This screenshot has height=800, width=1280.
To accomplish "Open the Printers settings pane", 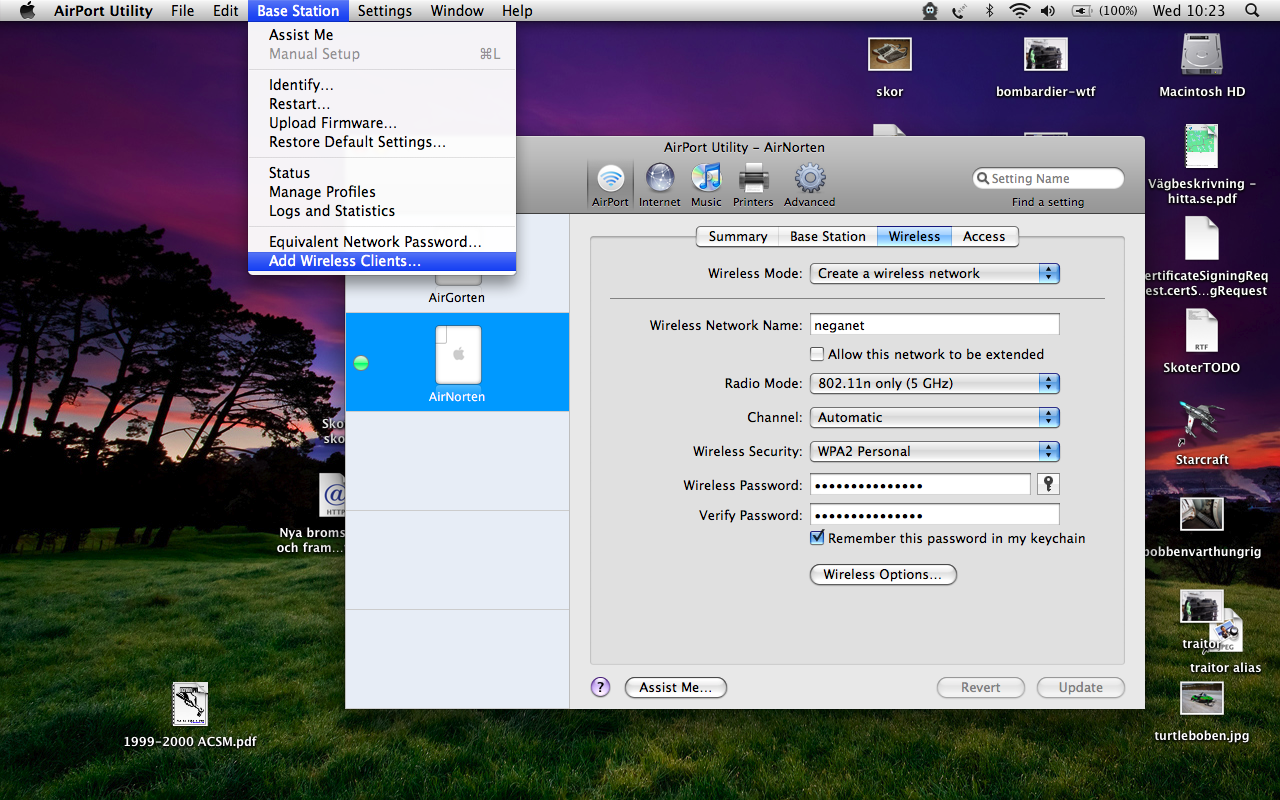I will tap(753, 186).
